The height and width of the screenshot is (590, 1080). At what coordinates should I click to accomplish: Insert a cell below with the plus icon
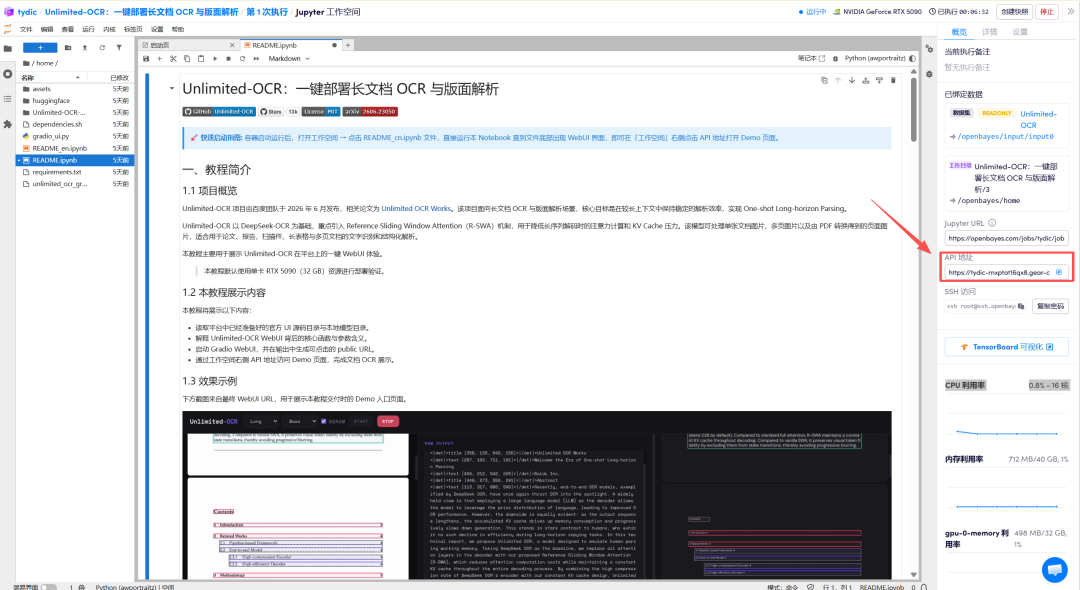point(159,59)
